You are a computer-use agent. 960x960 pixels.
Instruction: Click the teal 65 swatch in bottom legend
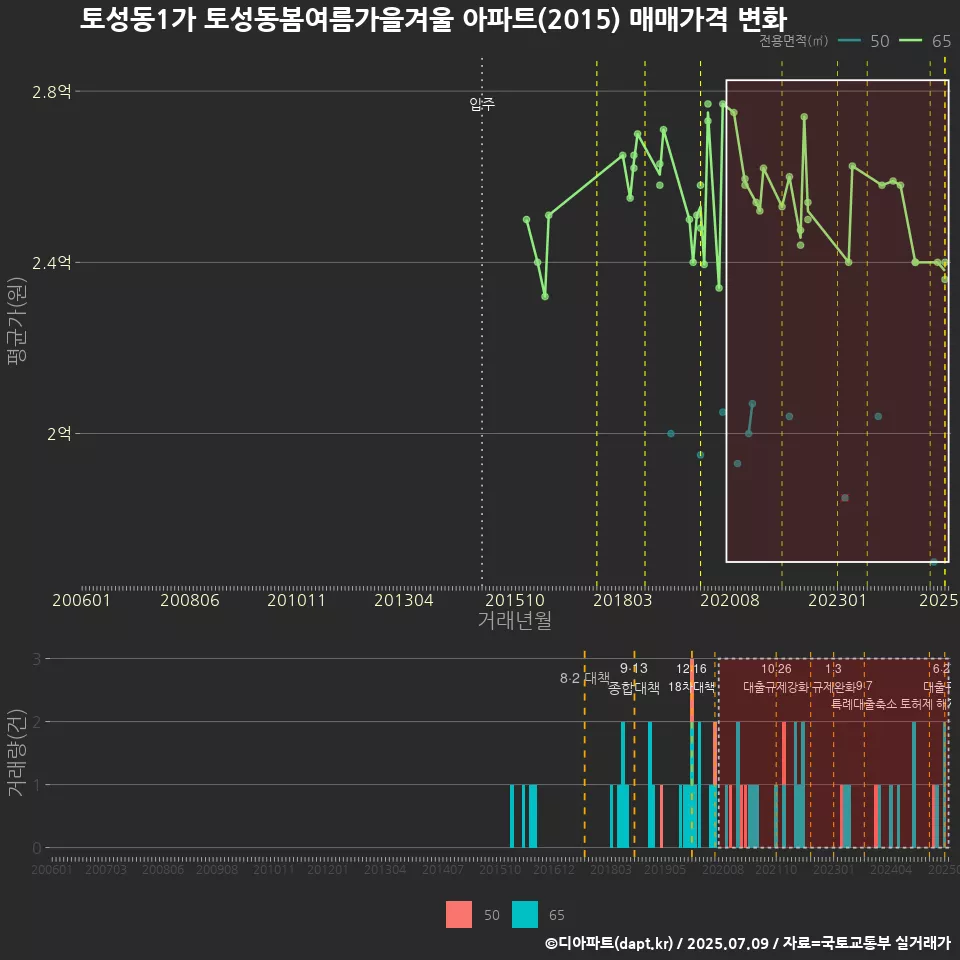pyautogui.click(x=525, y=915)
